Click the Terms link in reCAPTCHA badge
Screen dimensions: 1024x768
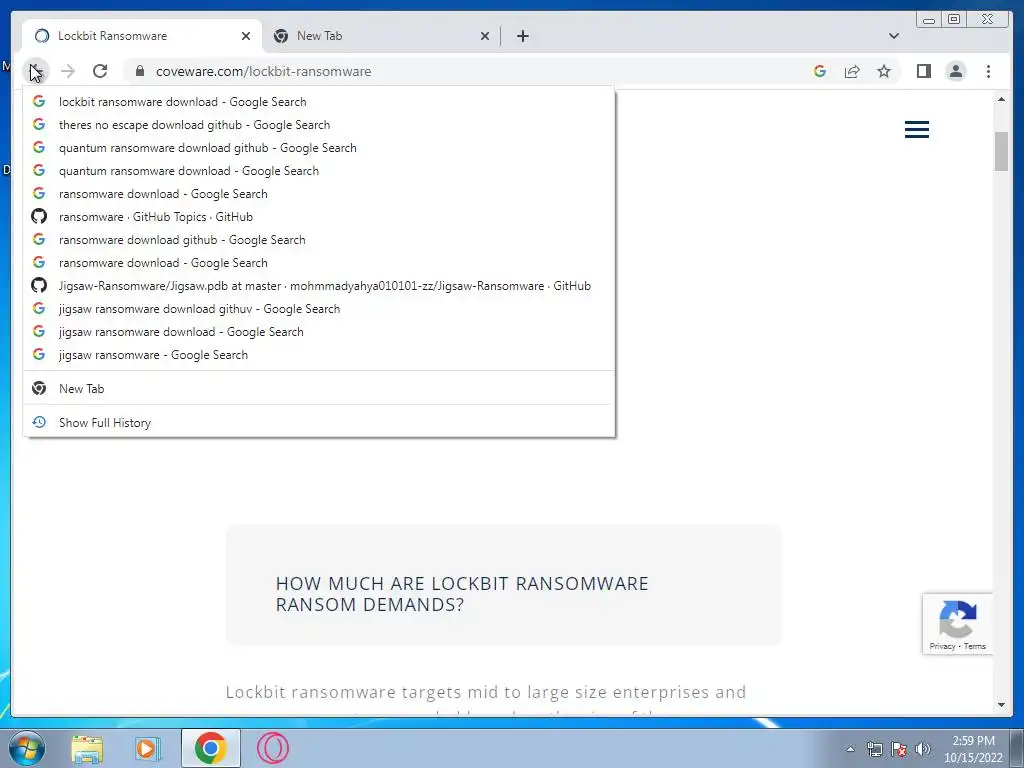(x=974, y=646)
